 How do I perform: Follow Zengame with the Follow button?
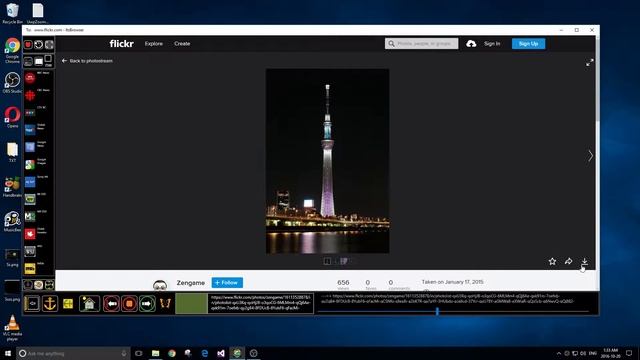coord(227,282)
